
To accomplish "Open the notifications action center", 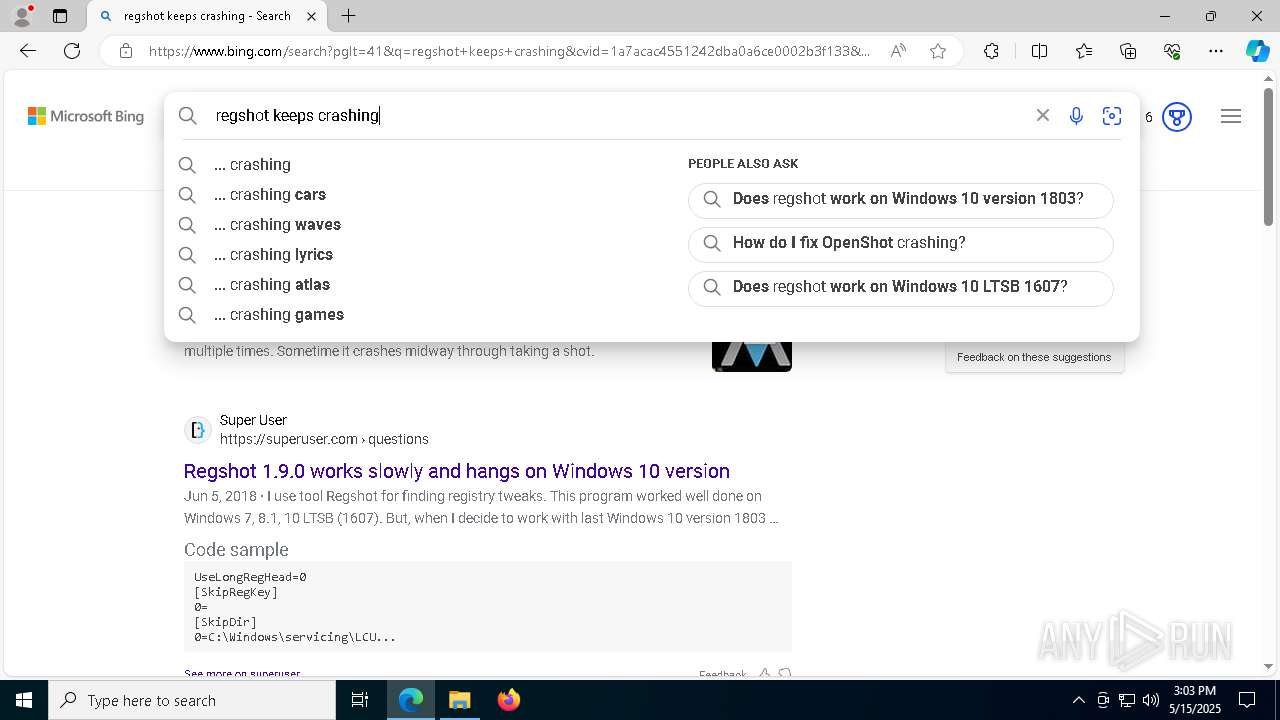I will click(x=1247, y=700).
